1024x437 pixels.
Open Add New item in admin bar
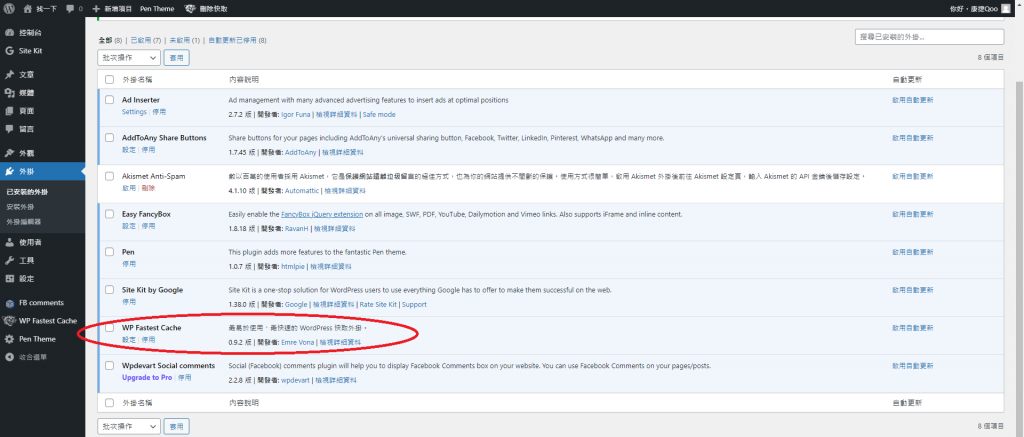[x=111, y=8]
